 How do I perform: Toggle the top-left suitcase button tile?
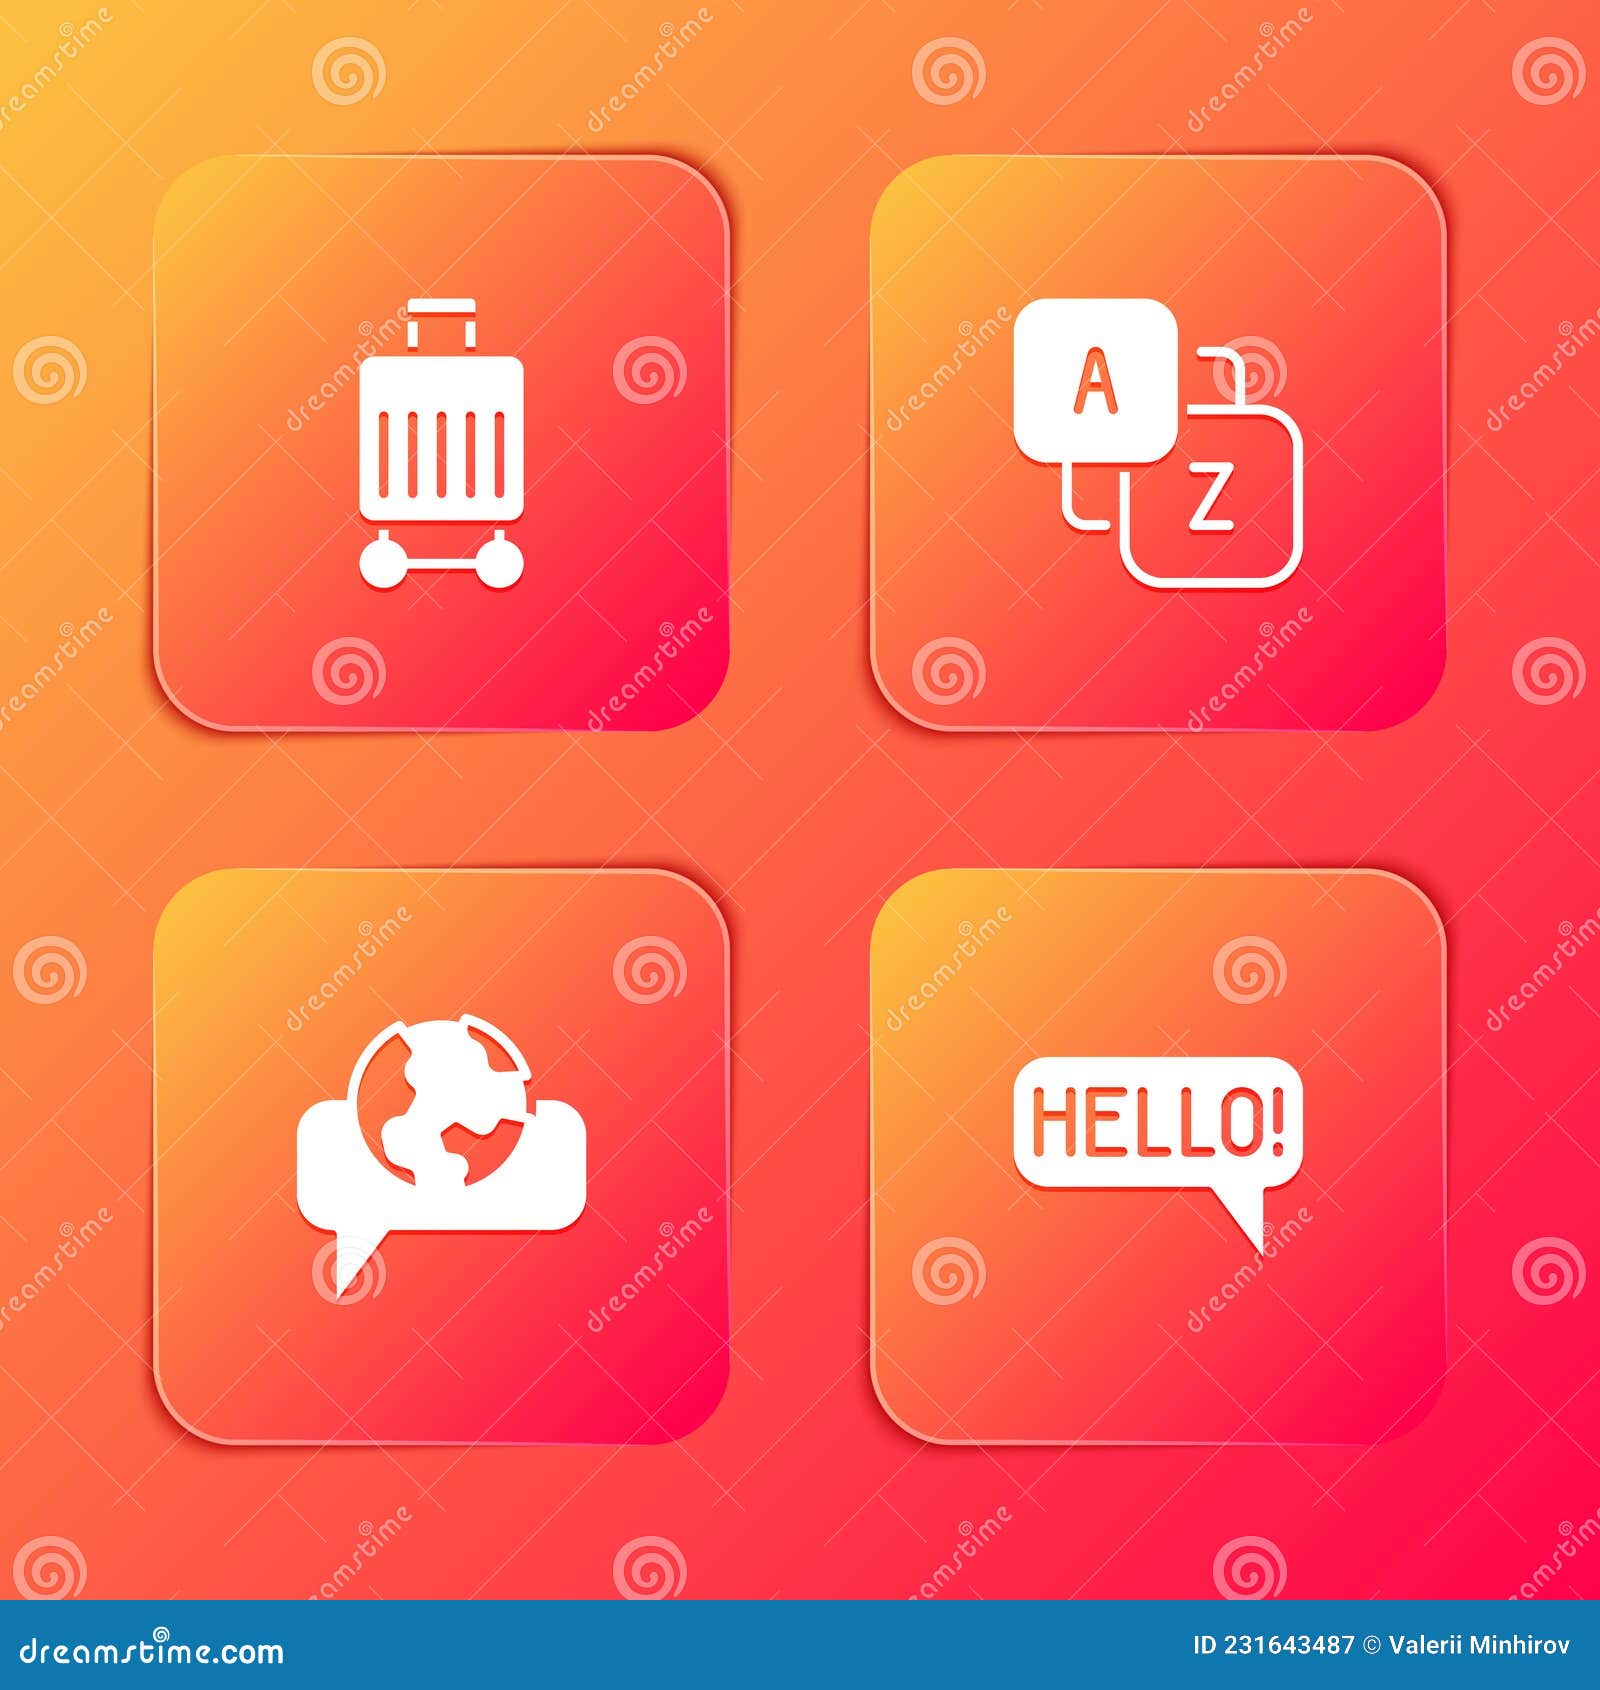point(448,440)
